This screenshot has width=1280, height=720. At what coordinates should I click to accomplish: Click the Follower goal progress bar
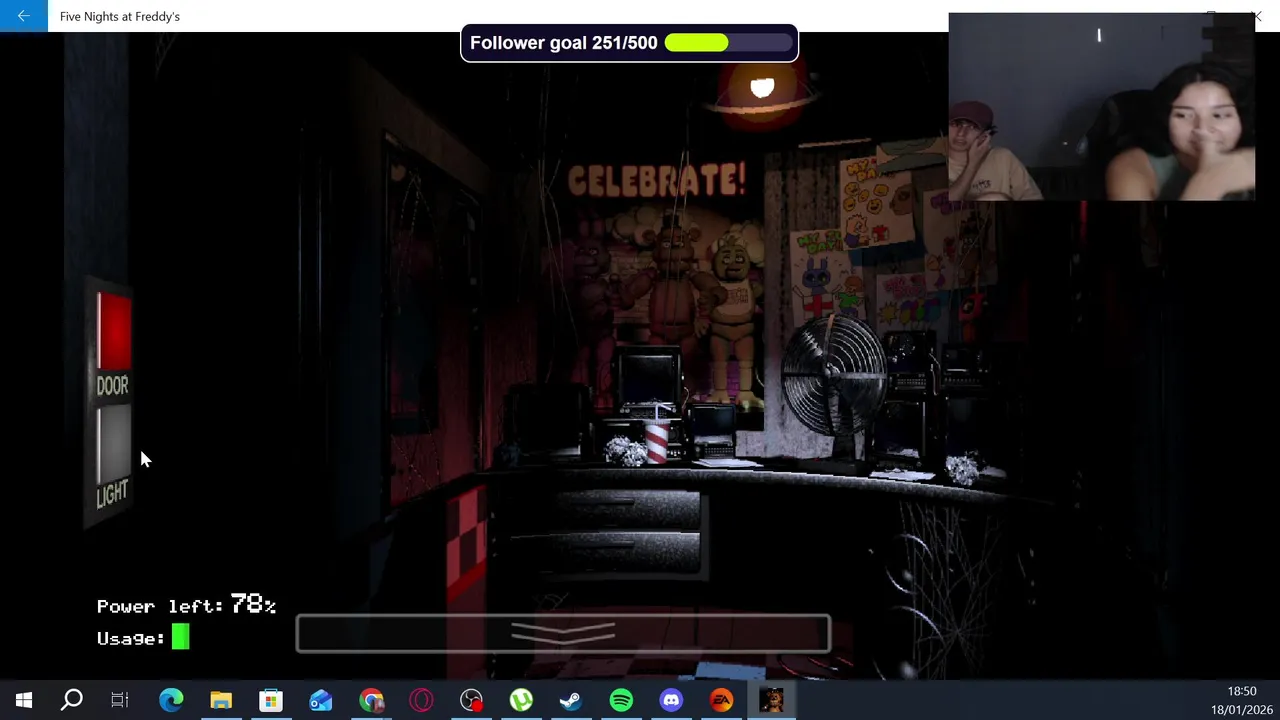pos(727,43)
